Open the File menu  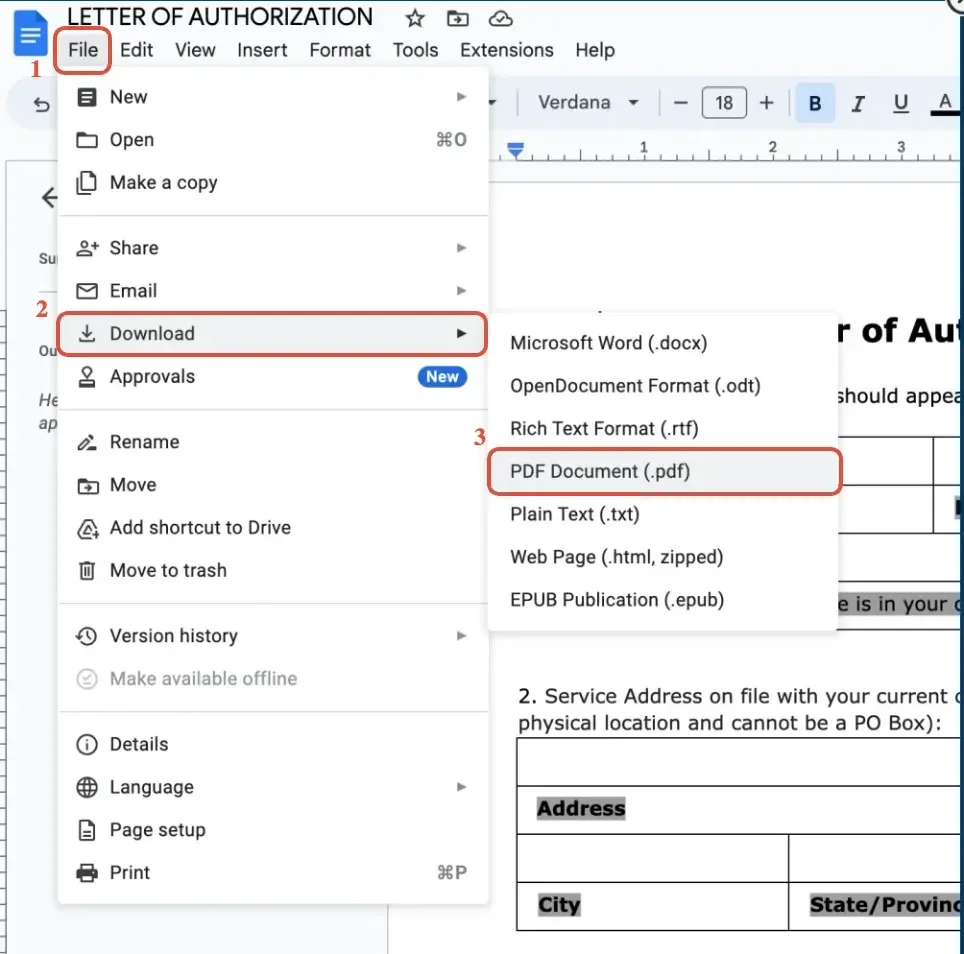(x=83, y=50)
